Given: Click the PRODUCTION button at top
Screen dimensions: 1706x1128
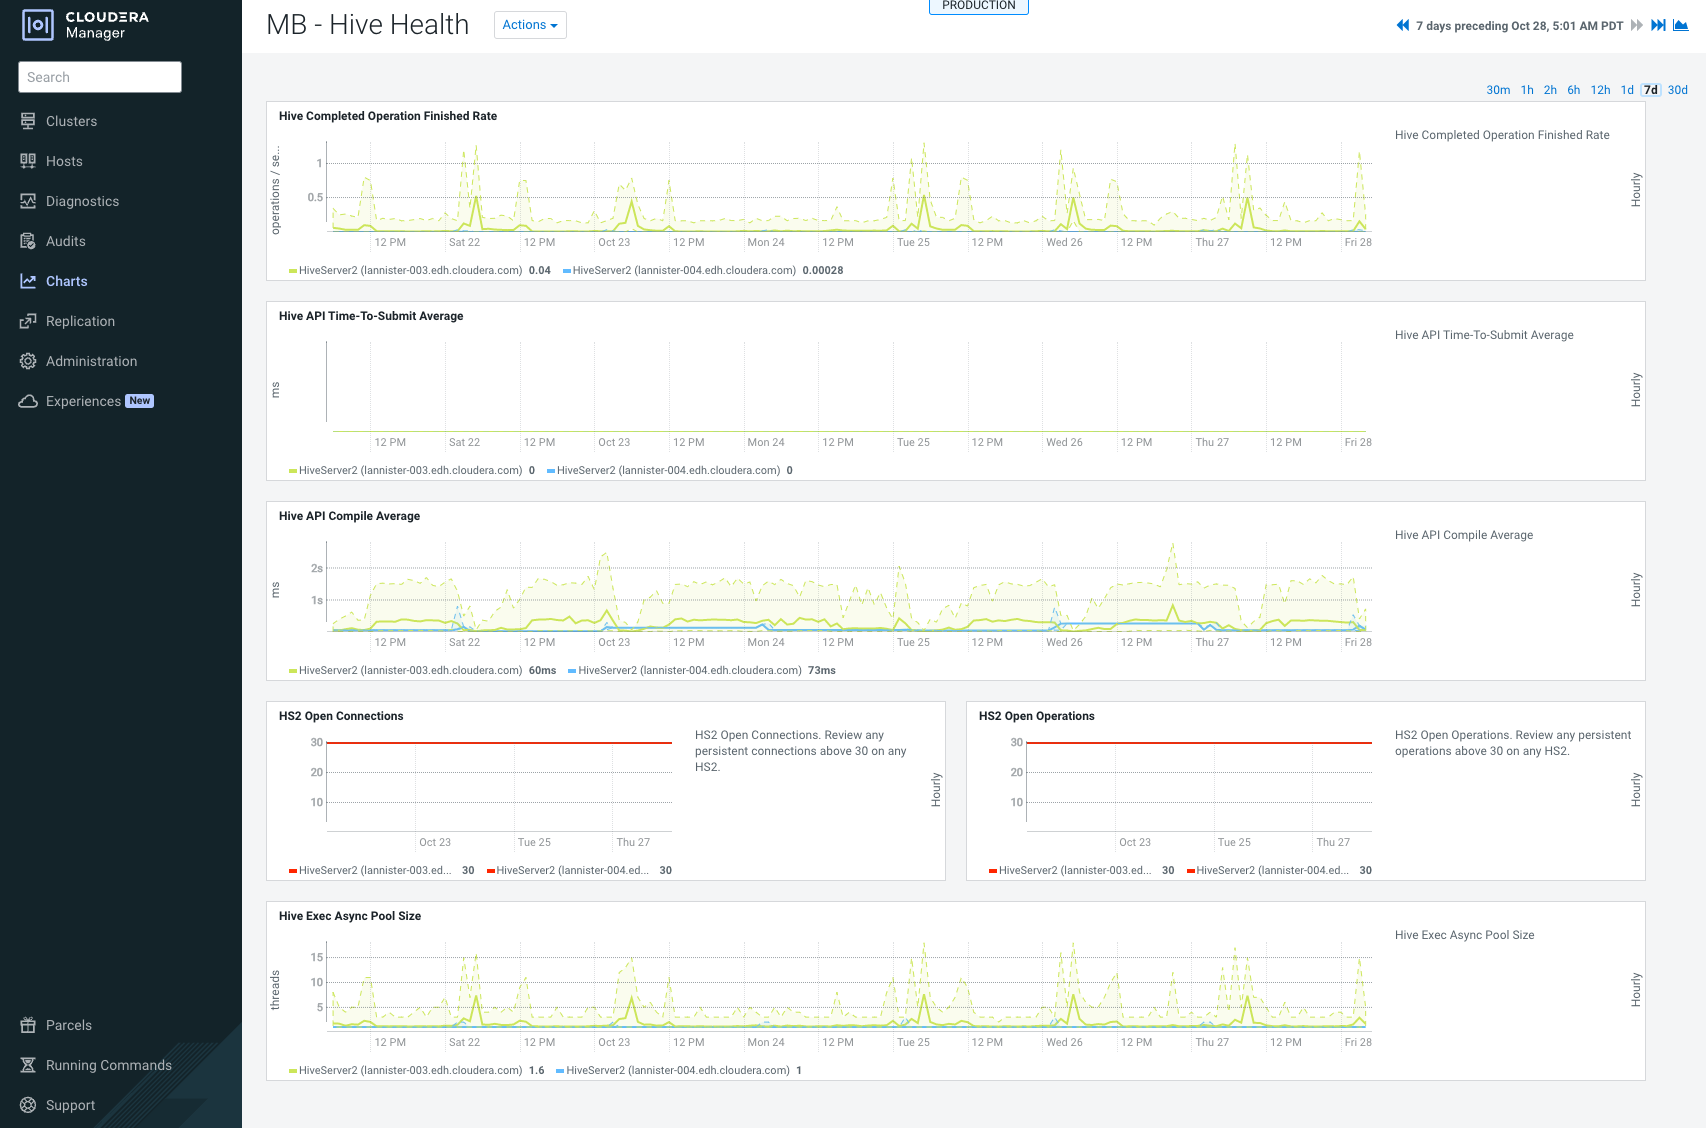Looking at the screenshot, I should tap(978, 5).
